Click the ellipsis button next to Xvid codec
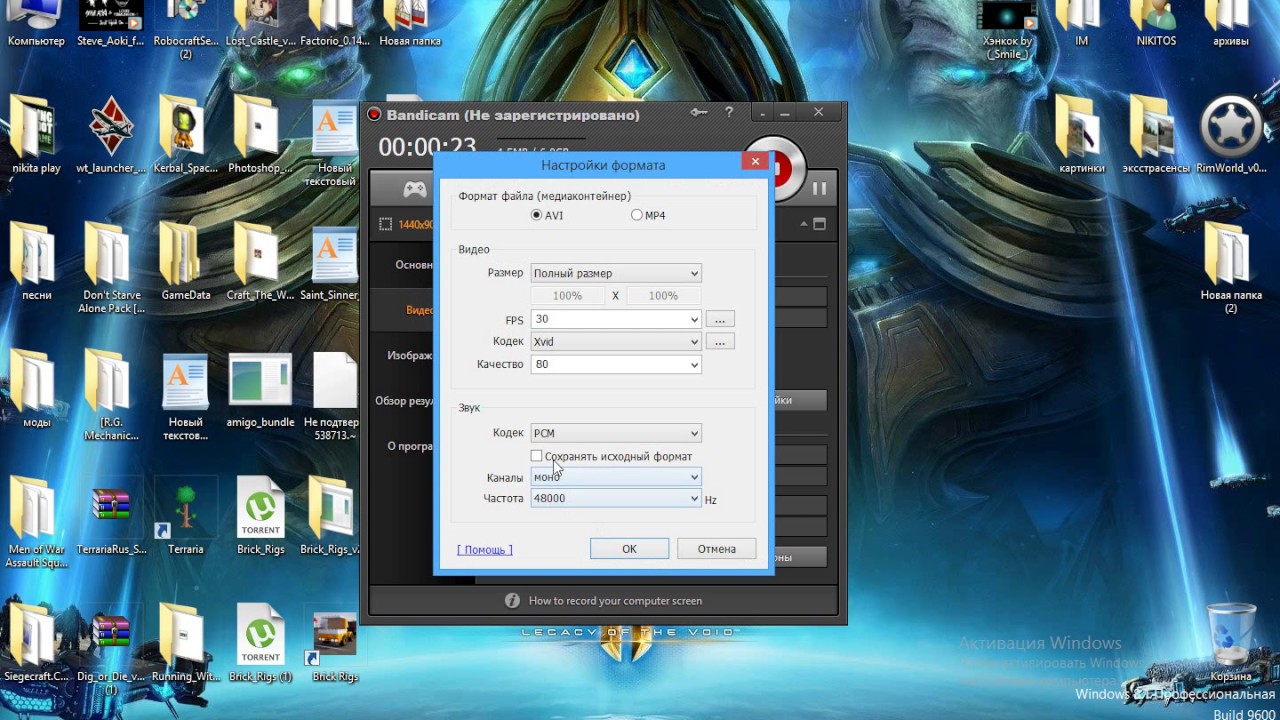 click(719, 341)
